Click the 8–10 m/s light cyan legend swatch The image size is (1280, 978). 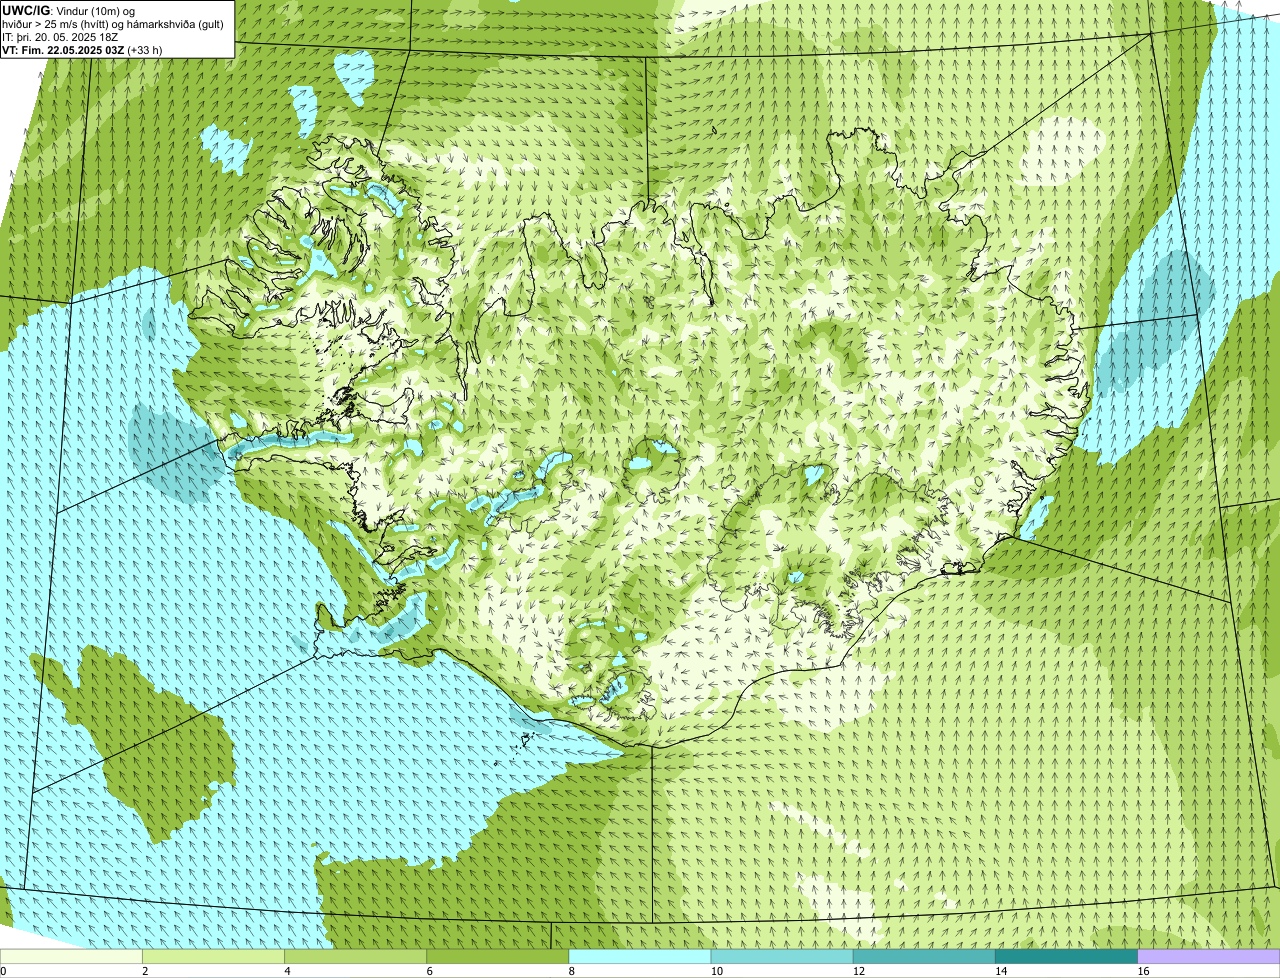(640, 957)
